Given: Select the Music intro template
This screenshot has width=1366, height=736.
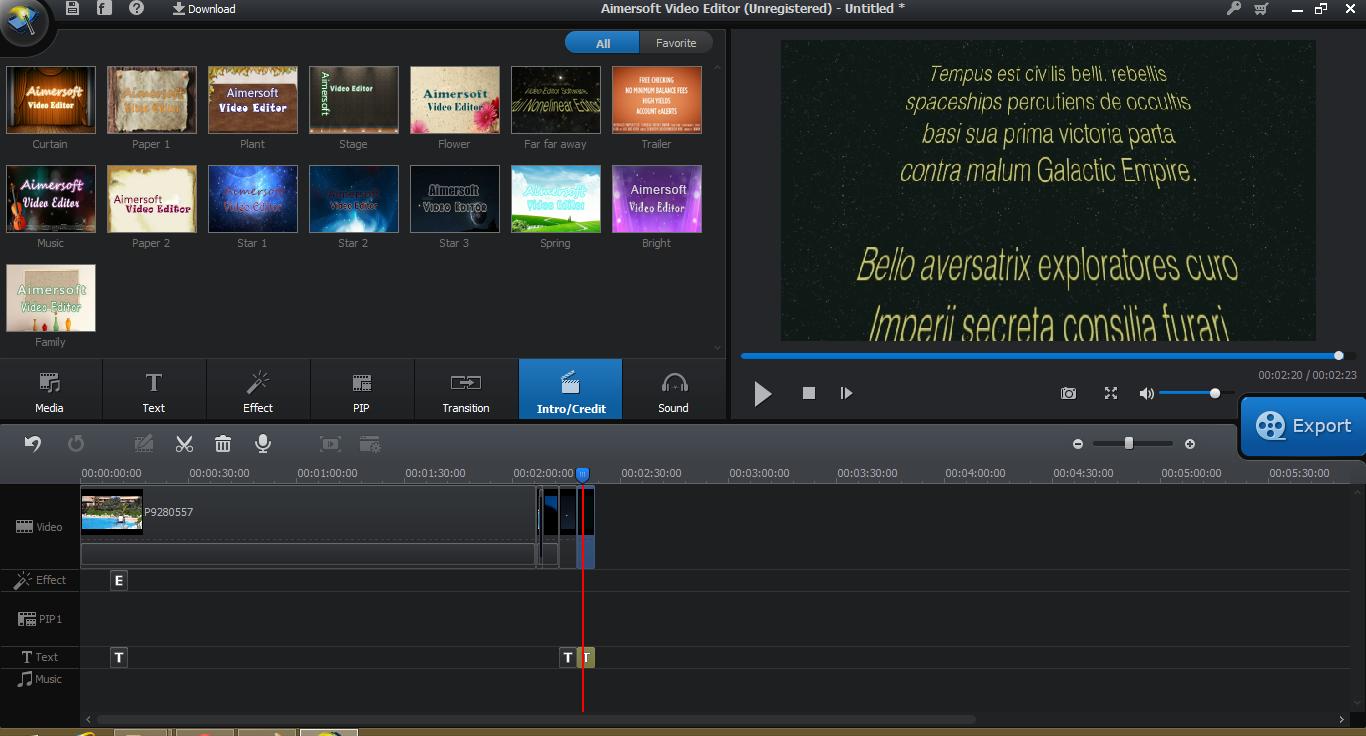Looking at the screenshot, I should (x=51, y=199).
